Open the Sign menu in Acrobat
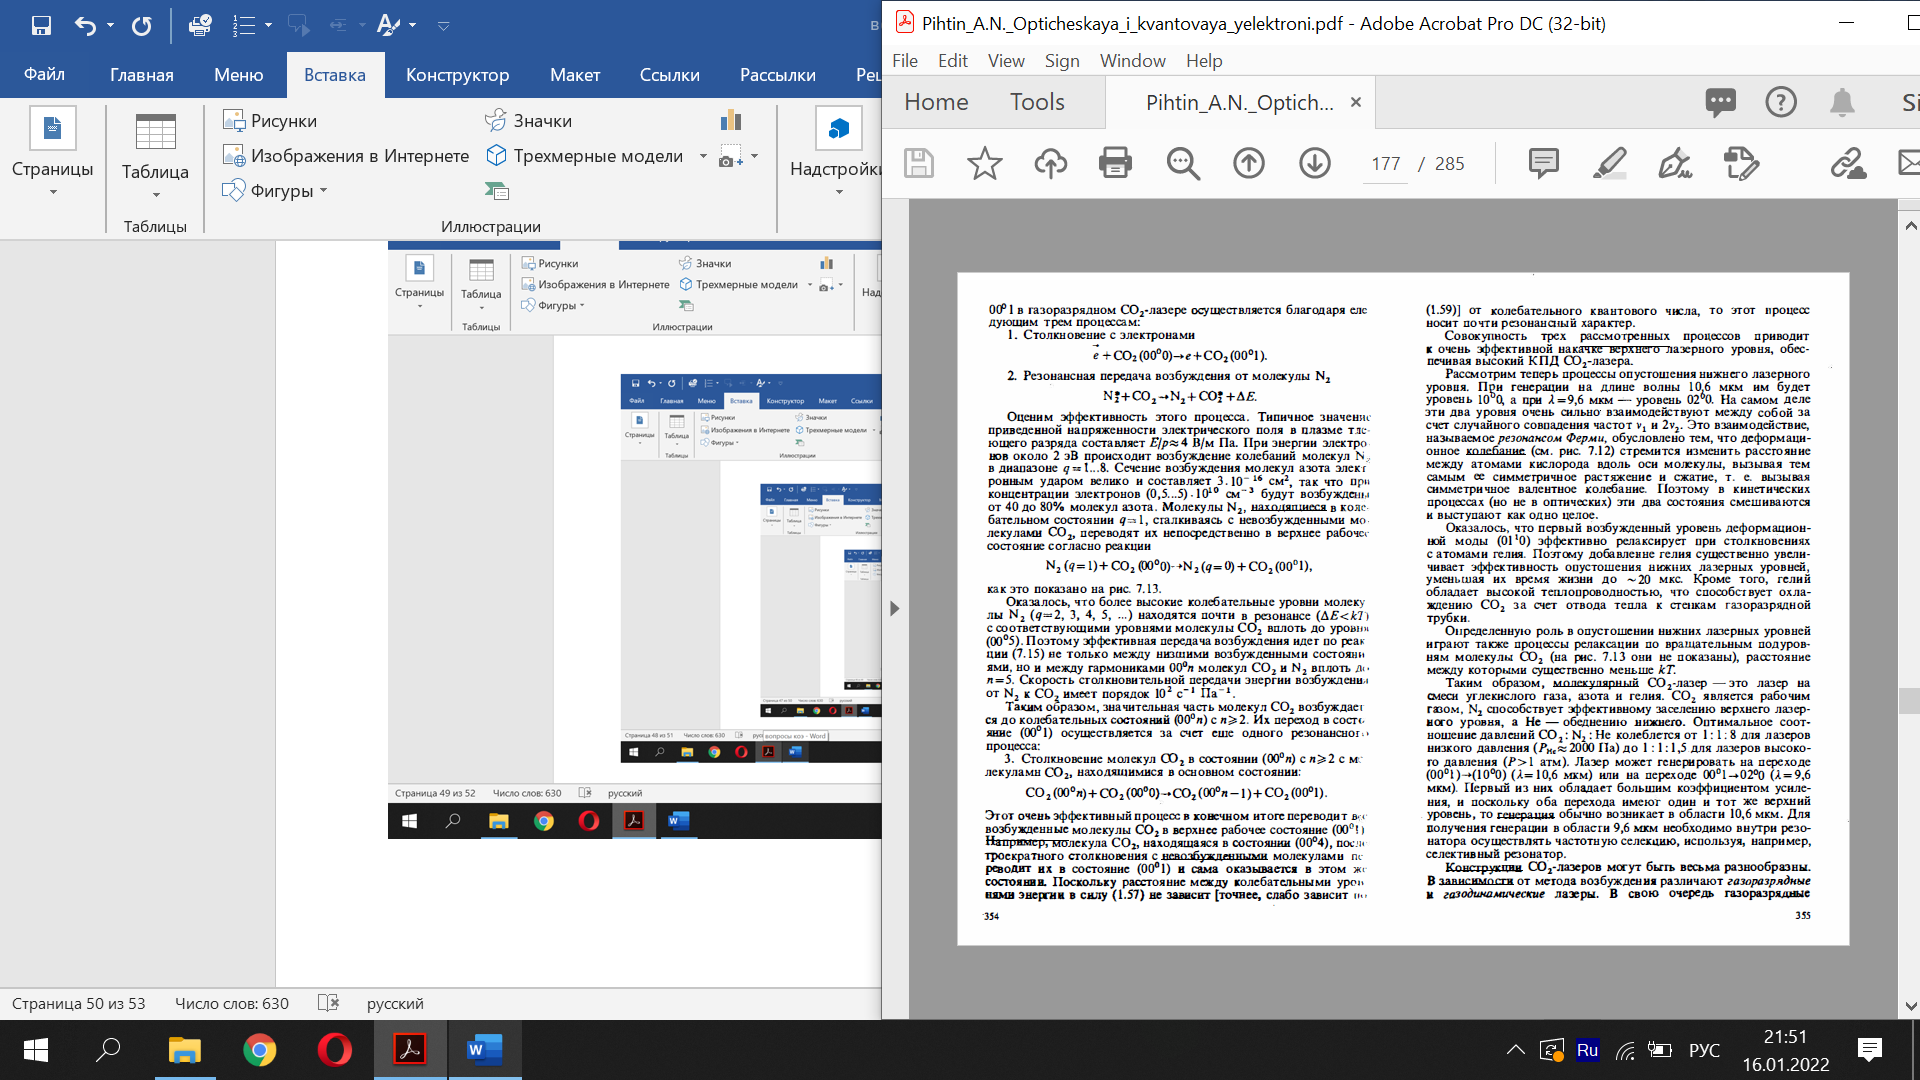Viewport: 1920px width, 1080px height. point(1062,60)
